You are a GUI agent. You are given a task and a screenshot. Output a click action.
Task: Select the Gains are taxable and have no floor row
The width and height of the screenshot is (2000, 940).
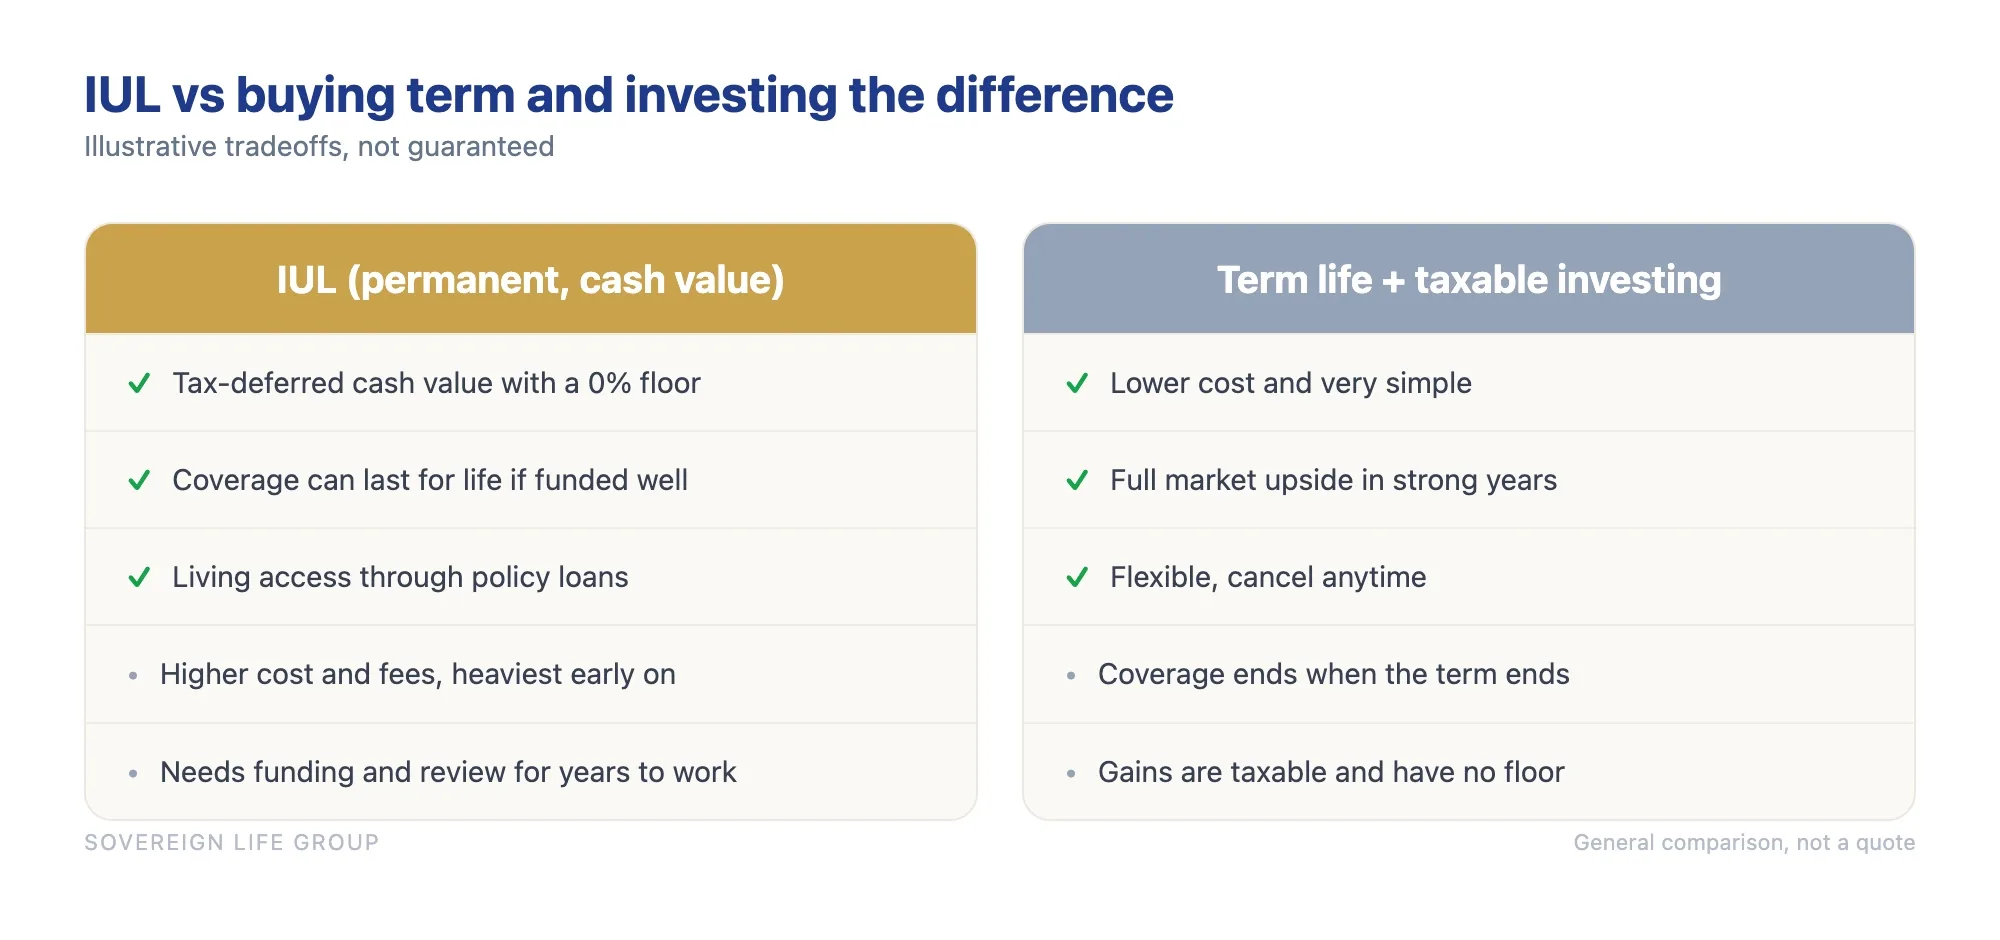pyautogui.click(x=1469, y=771)
